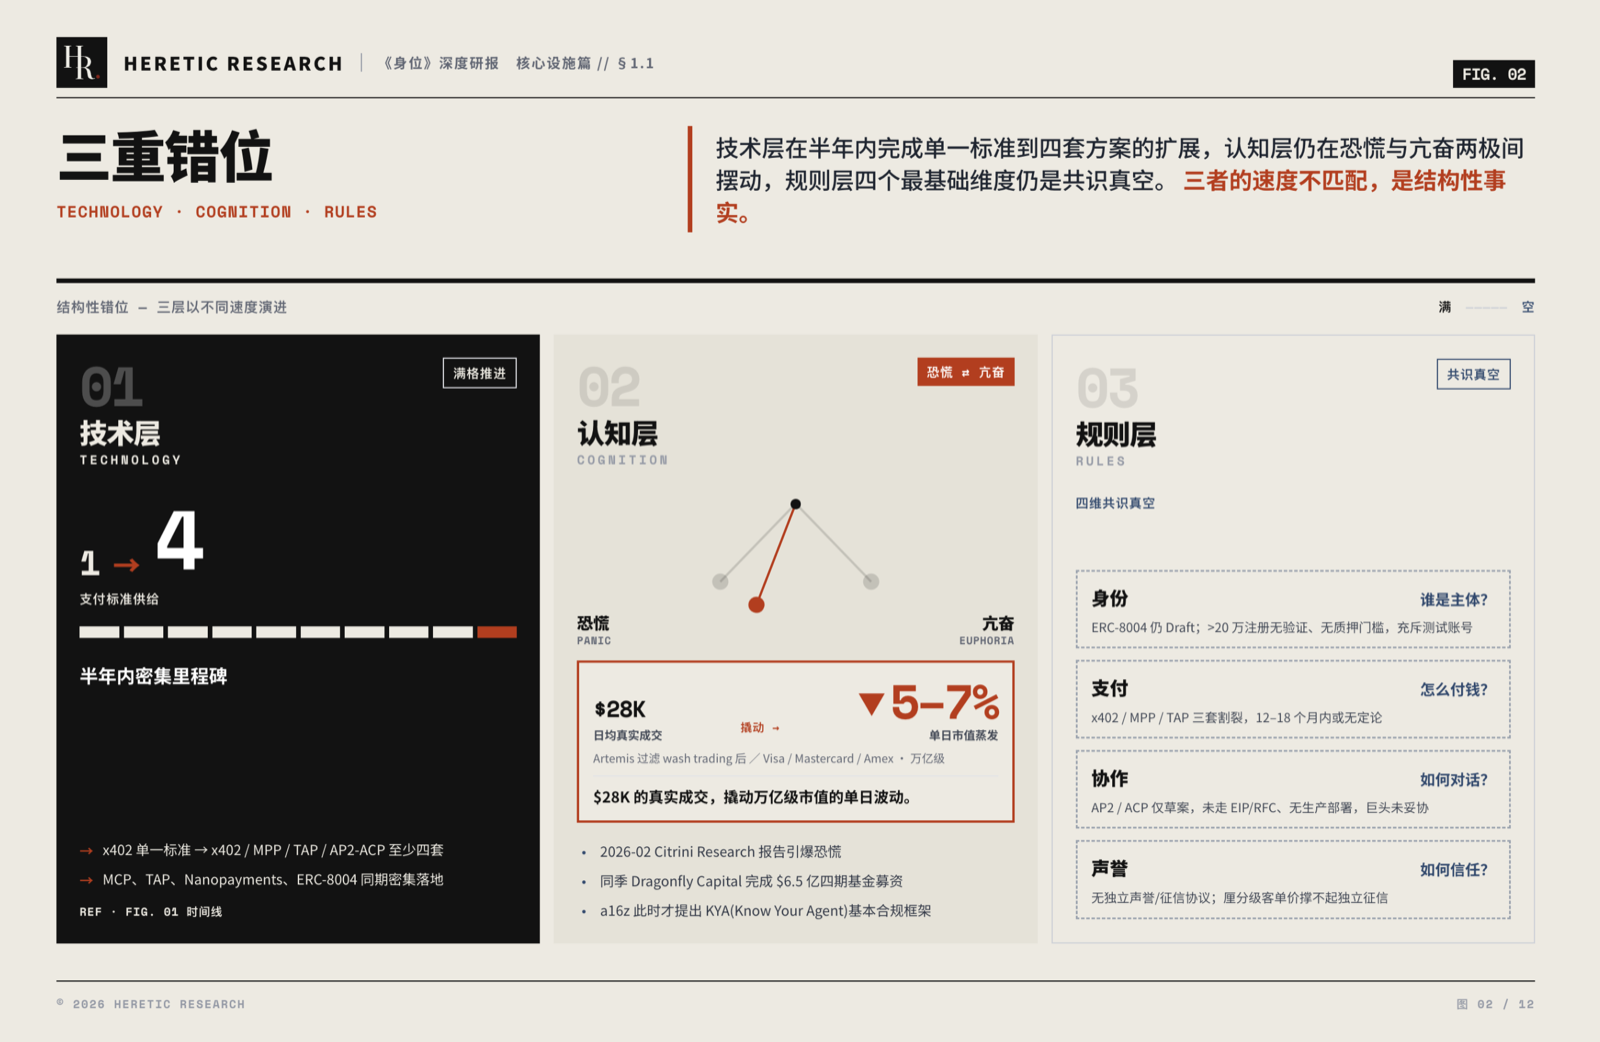The width and height of the screenshot is (1600, 1042).
Task: Click the REF · FIG. 01 时间线 reference
Action: click(x=151, y=912)
